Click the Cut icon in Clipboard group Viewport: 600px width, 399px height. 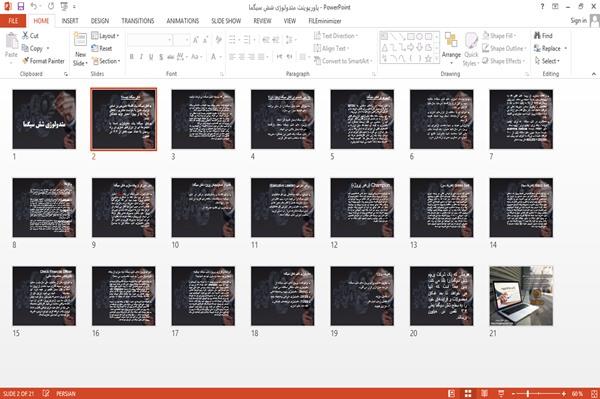[26, 36]
